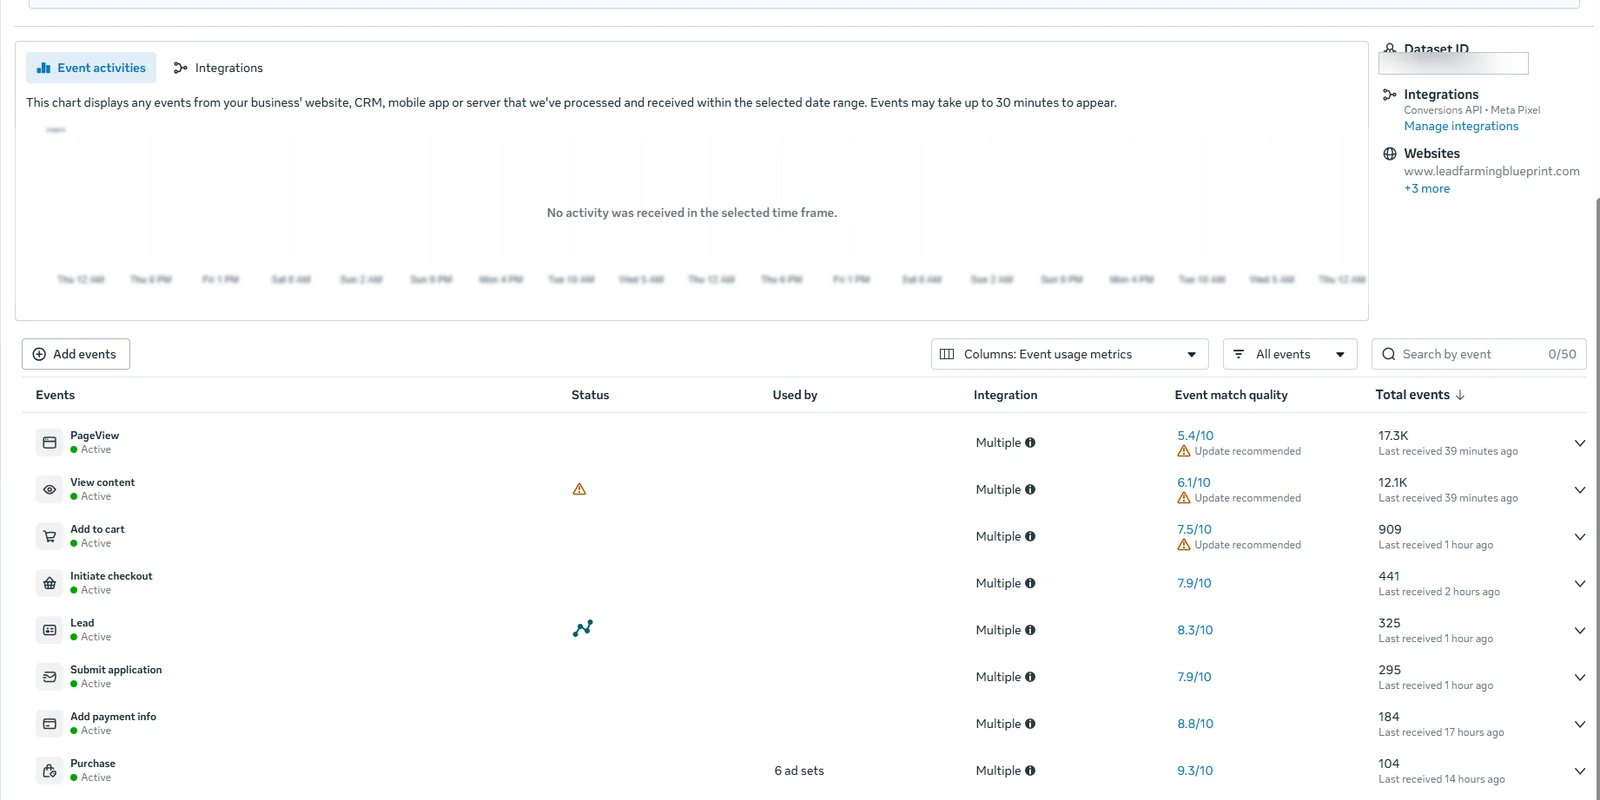Click info icon next to View content Multiple
The height and width of the screenshot is (800, 1600).
coord(1030,490)
